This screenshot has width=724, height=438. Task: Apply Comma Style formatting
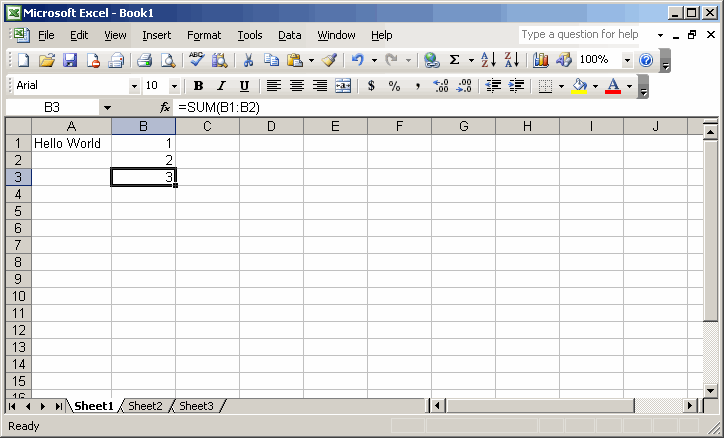417,86
